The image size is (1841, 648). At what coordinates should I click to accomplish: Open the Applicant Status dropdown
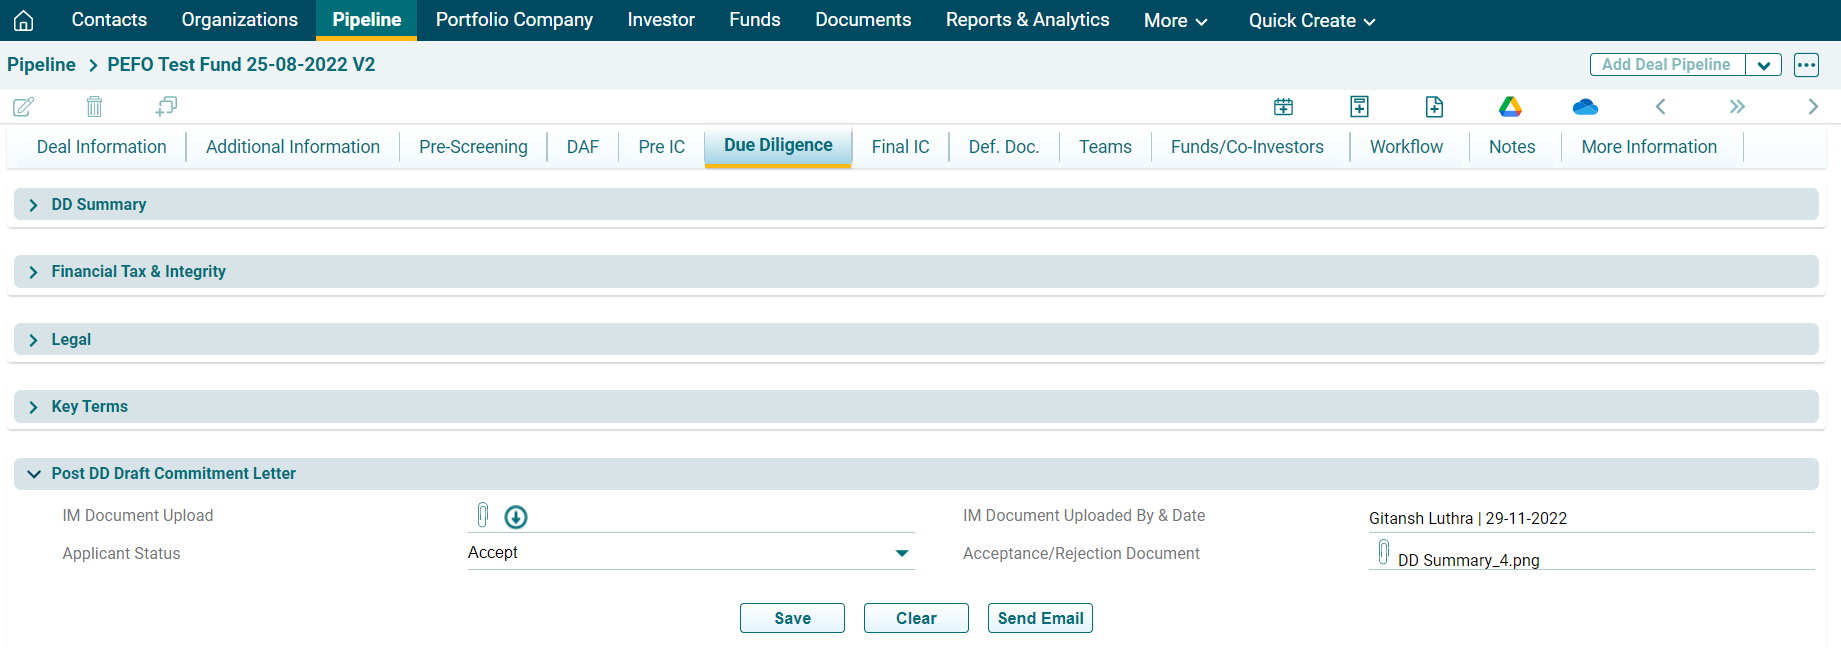tap(901, 553)
